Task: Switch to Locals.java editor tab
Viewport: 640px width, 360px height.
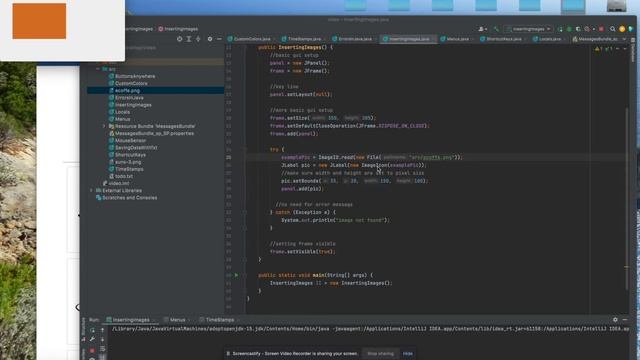Action: (x=549, y=39)
